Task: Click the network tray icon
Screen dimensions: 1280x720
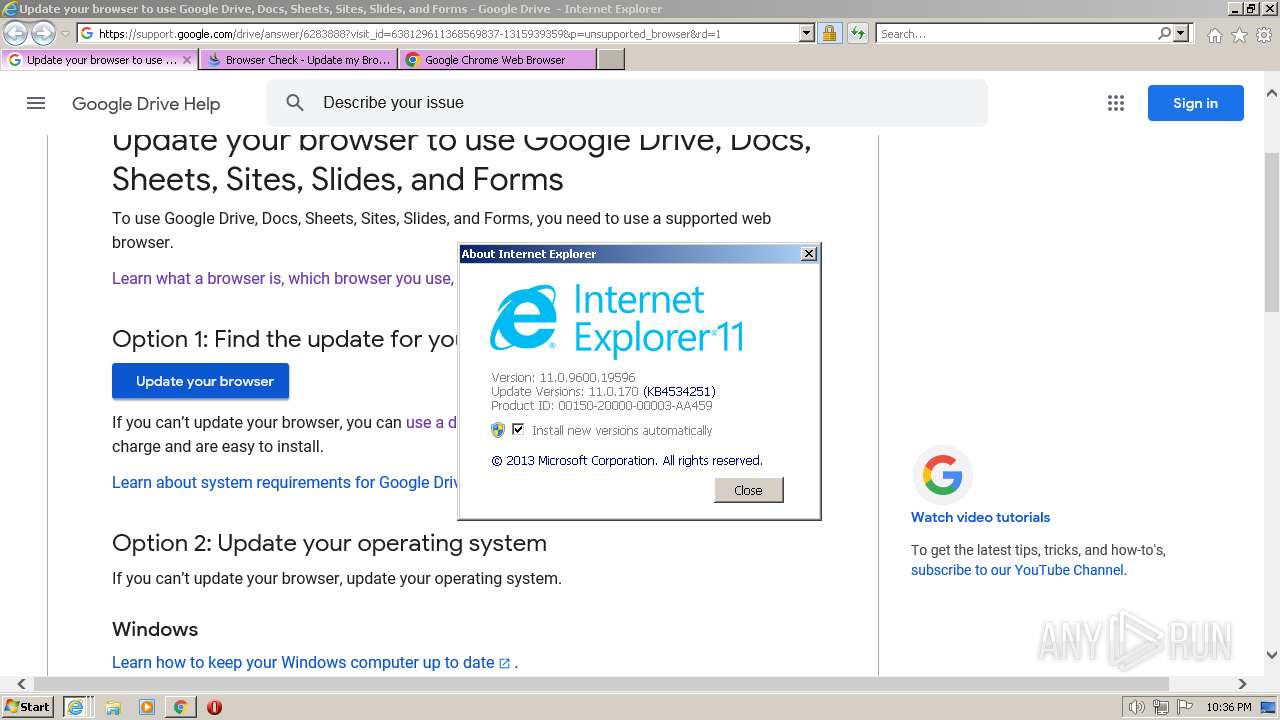Action: pos(1161,707)
